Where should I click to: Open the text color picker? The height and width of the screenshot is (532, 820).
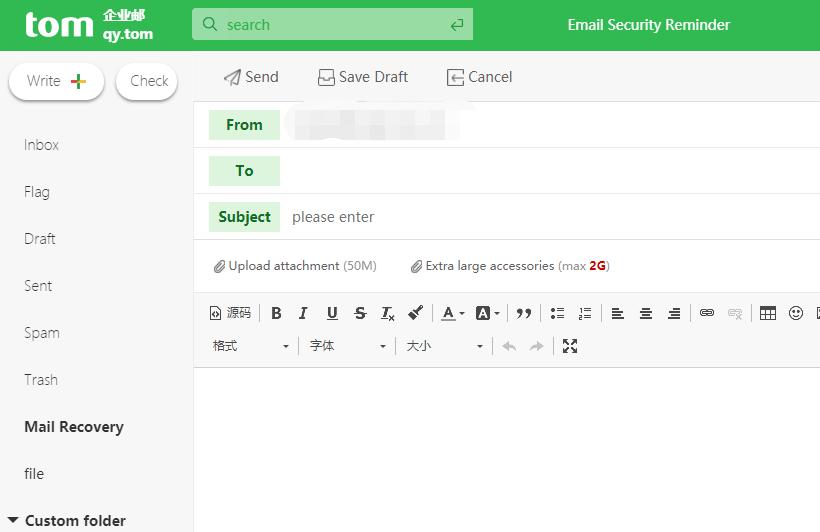click(x=452, y=313)
